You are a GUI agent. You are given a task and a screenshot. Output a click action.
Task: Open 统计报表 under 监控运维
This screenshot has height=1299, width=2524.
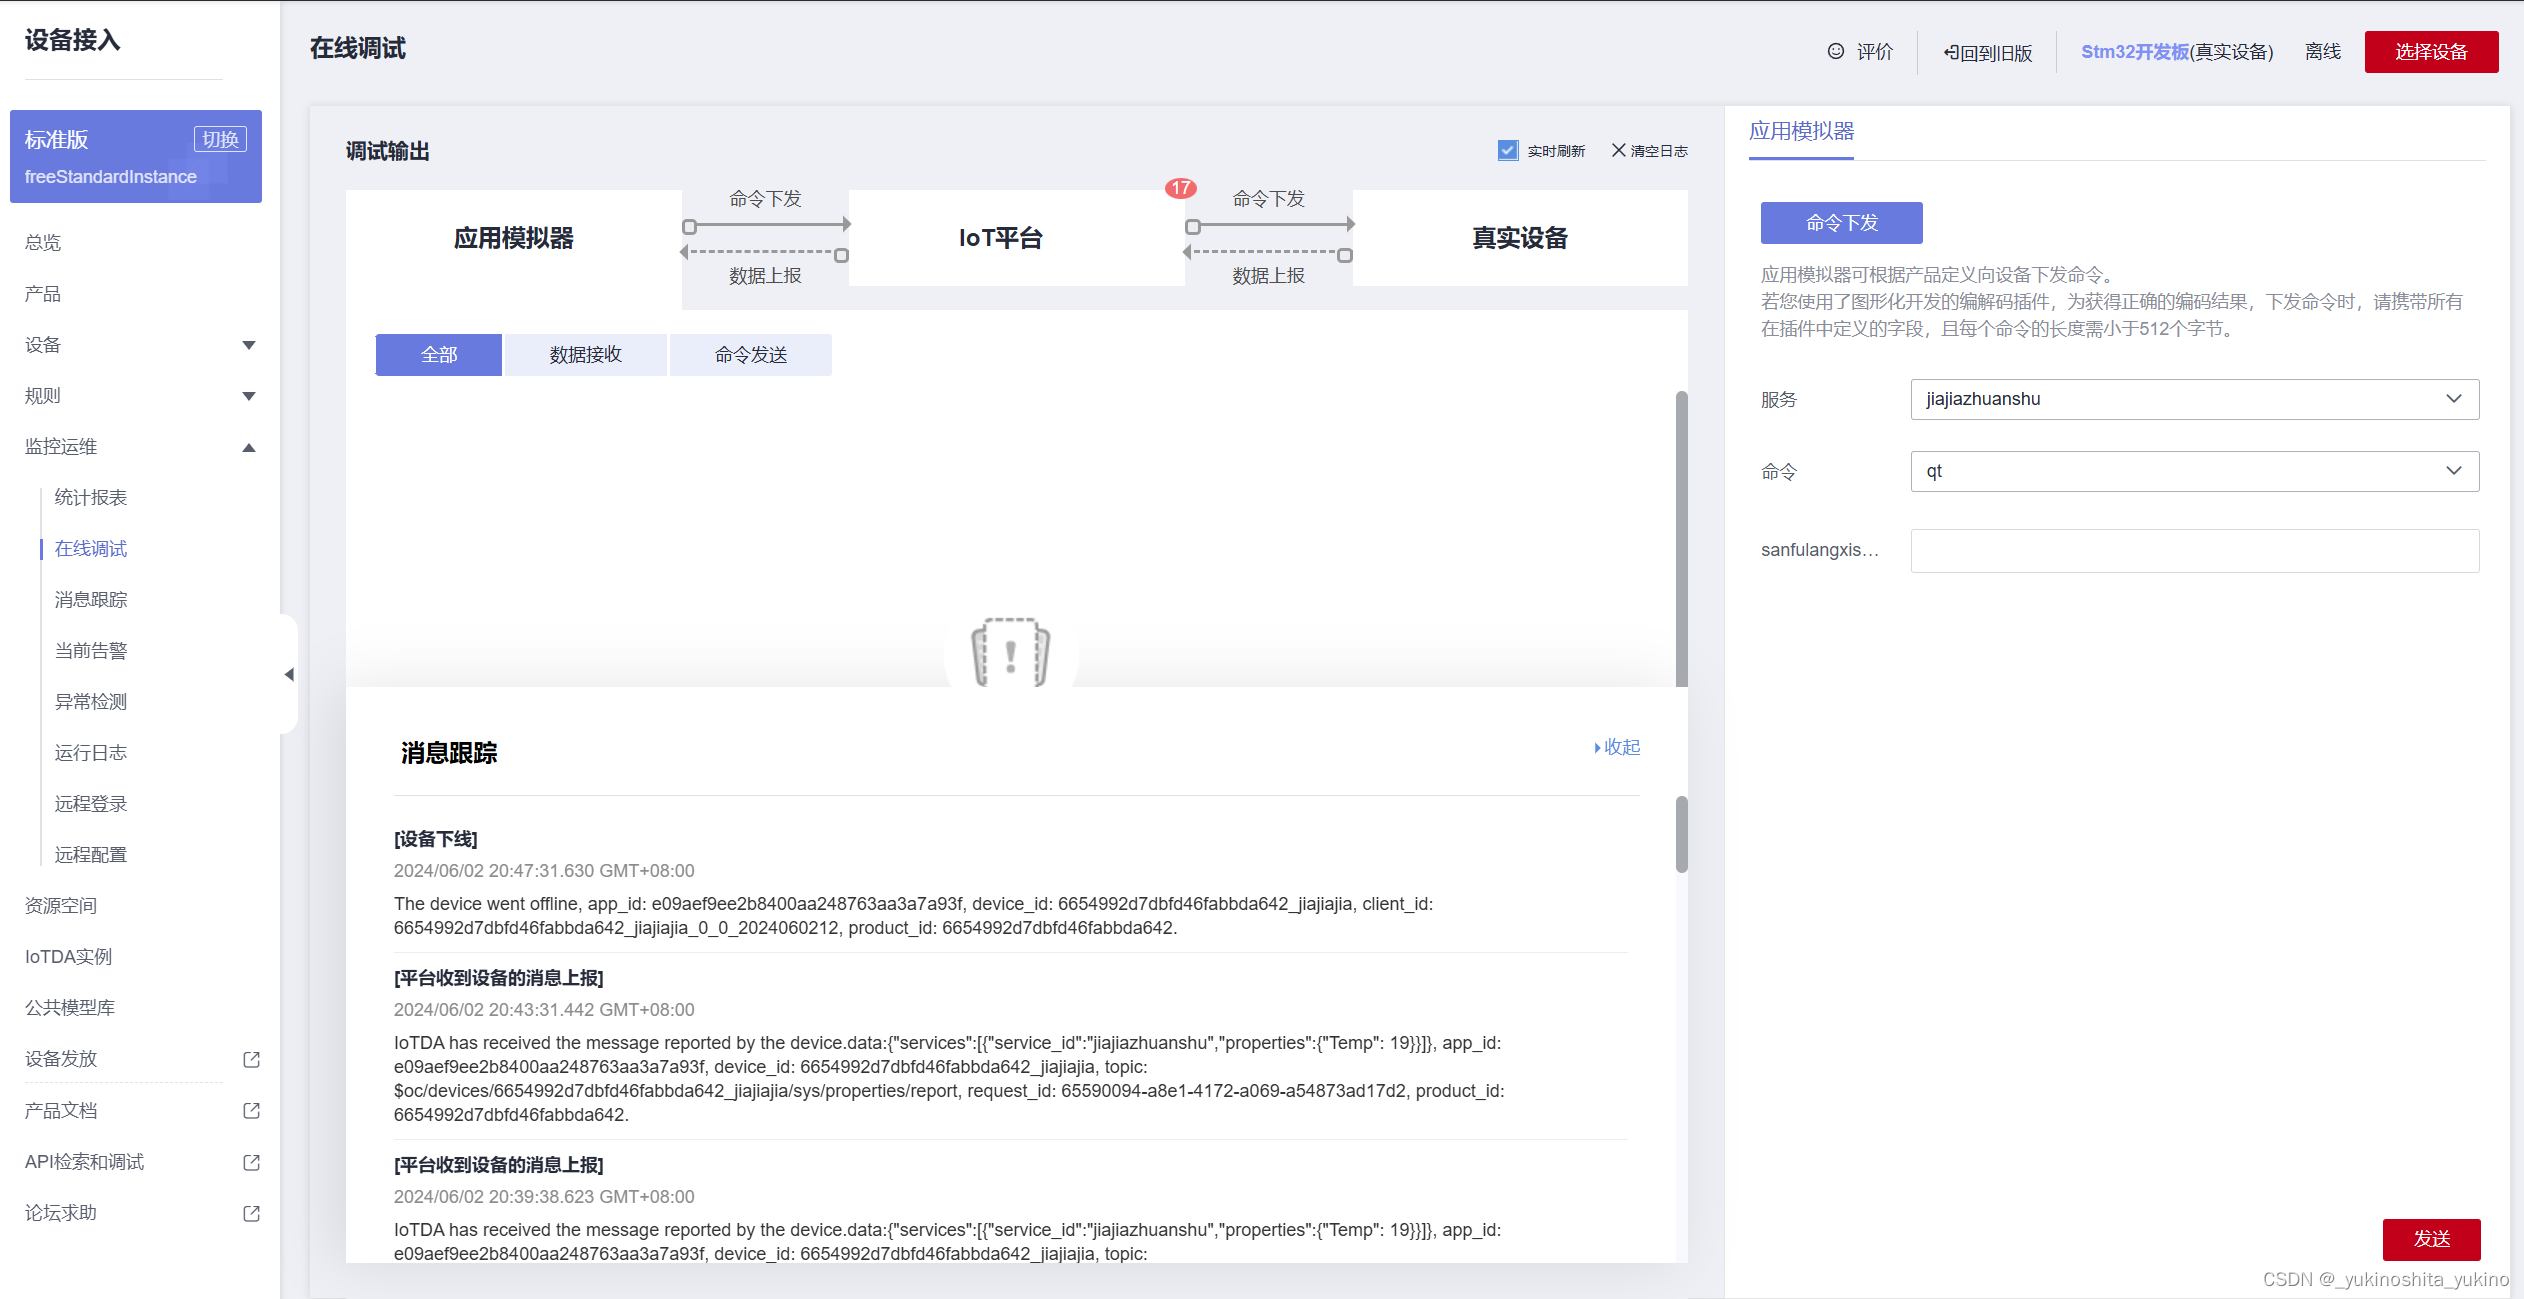tap(90, 498)
